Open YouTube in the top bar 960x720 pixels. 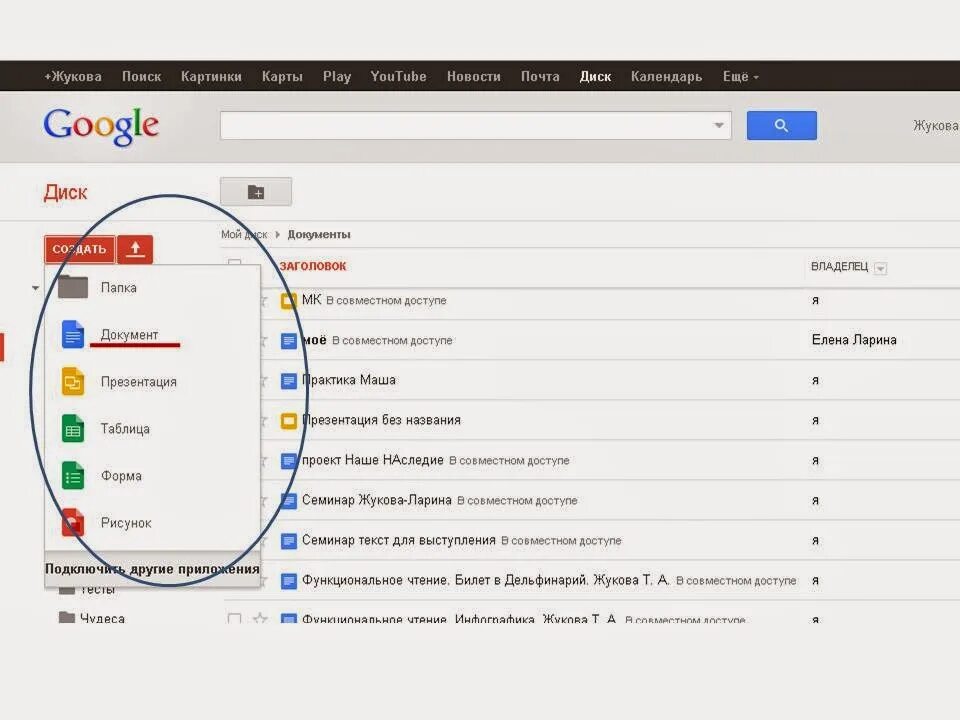point(399,77)
